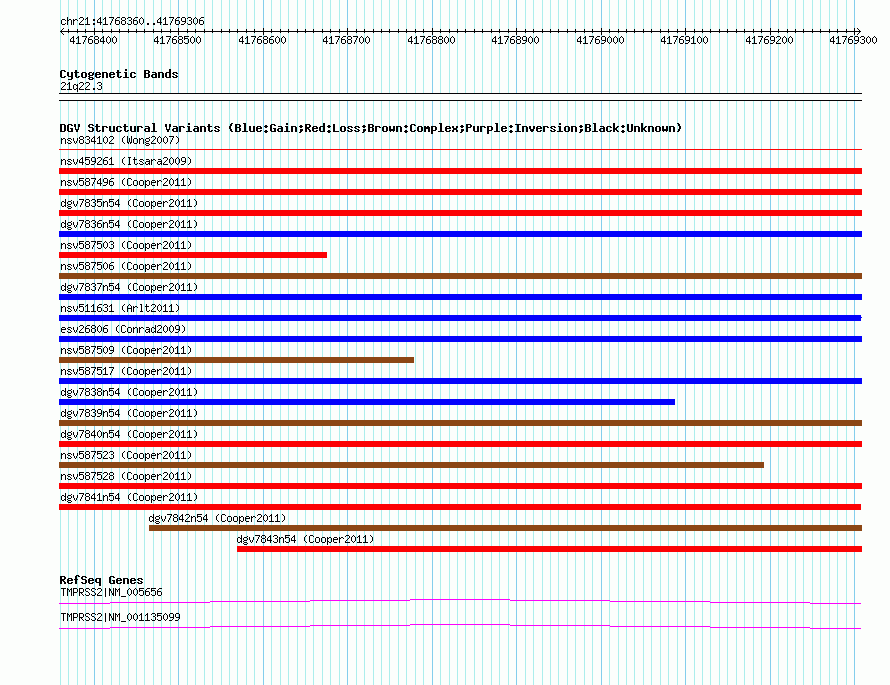Click ruler position 41769000
890x685 pixels.
[x=601, y=40]
